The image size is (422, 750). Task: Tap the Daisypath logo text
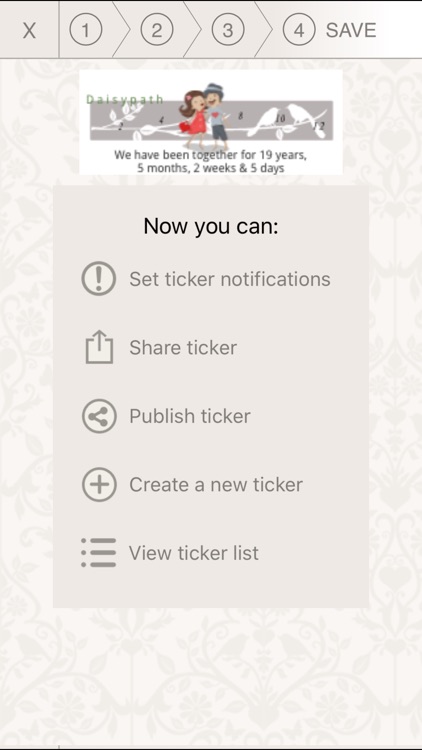pos(125,99)
